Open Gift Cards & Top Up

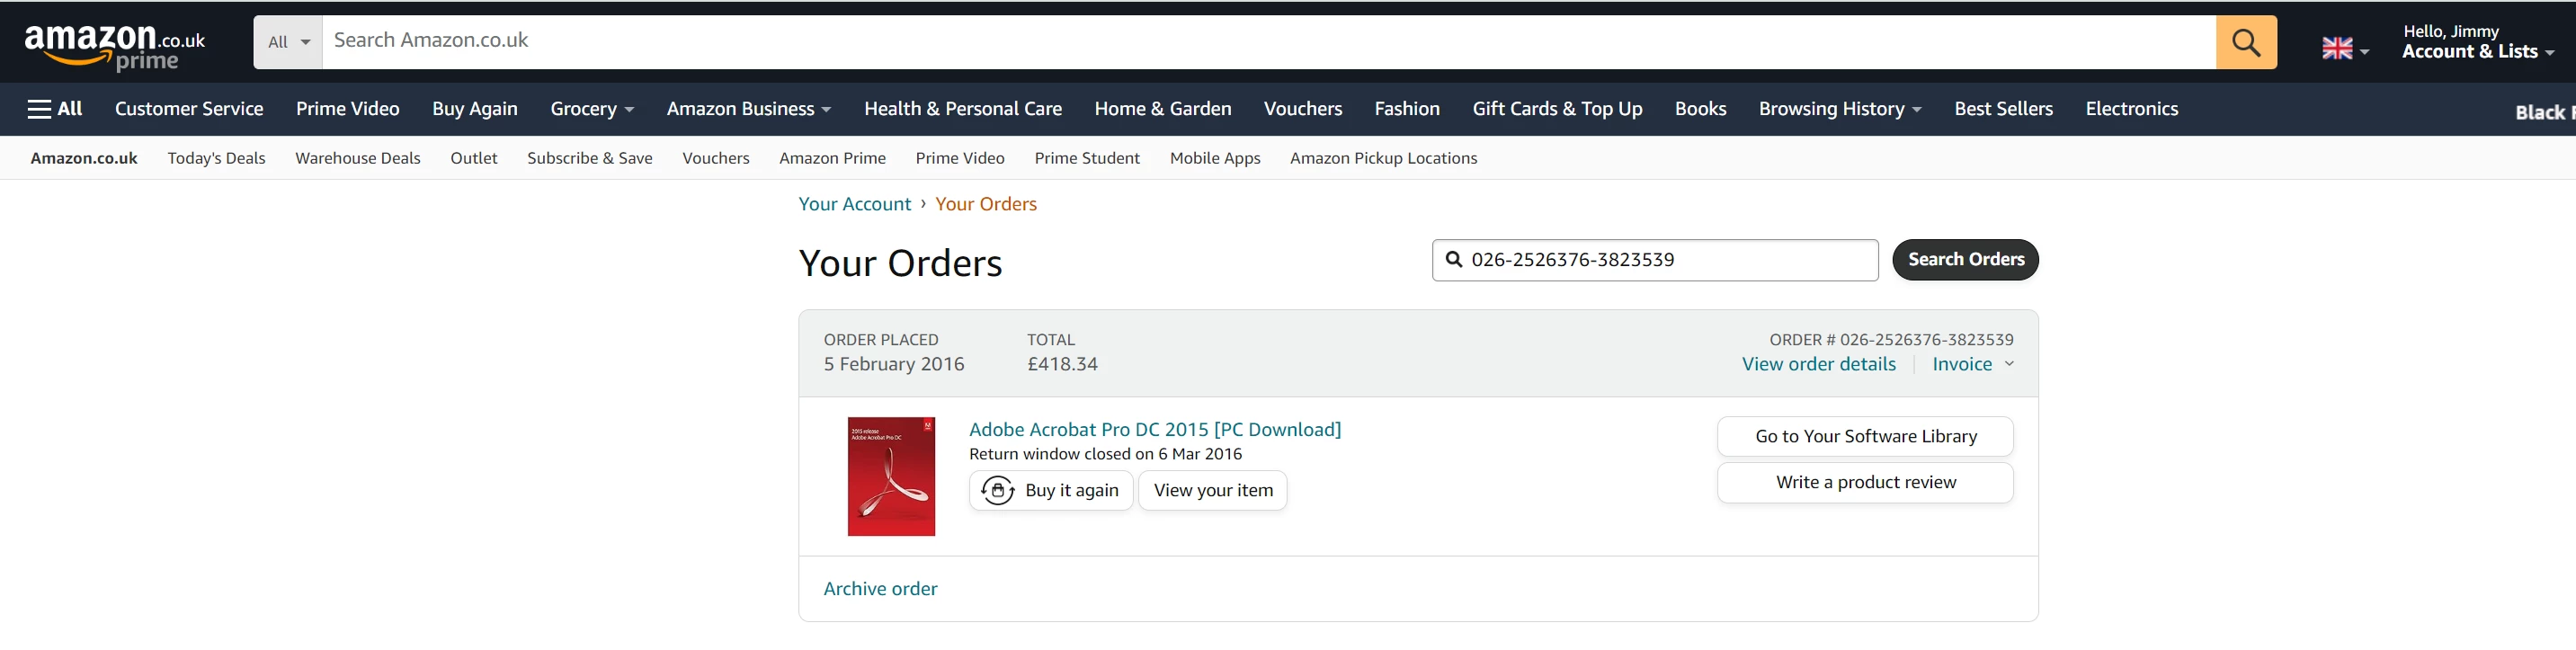tap(1557, 109)
